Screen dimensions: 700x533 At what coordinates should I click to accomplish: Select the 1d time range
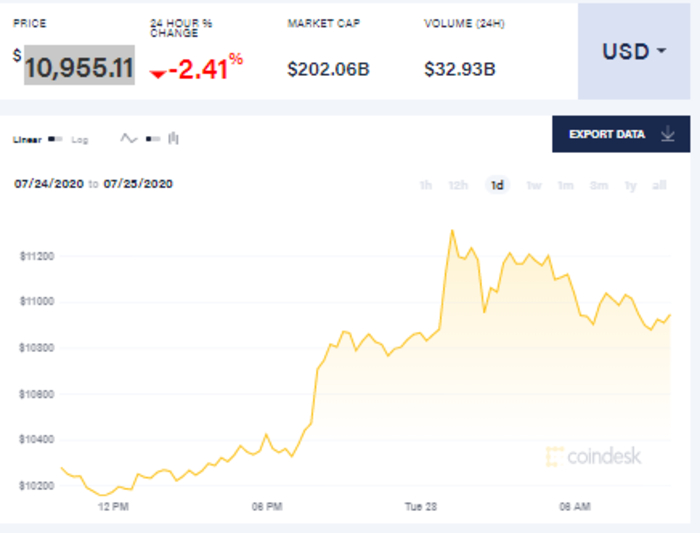496,185
